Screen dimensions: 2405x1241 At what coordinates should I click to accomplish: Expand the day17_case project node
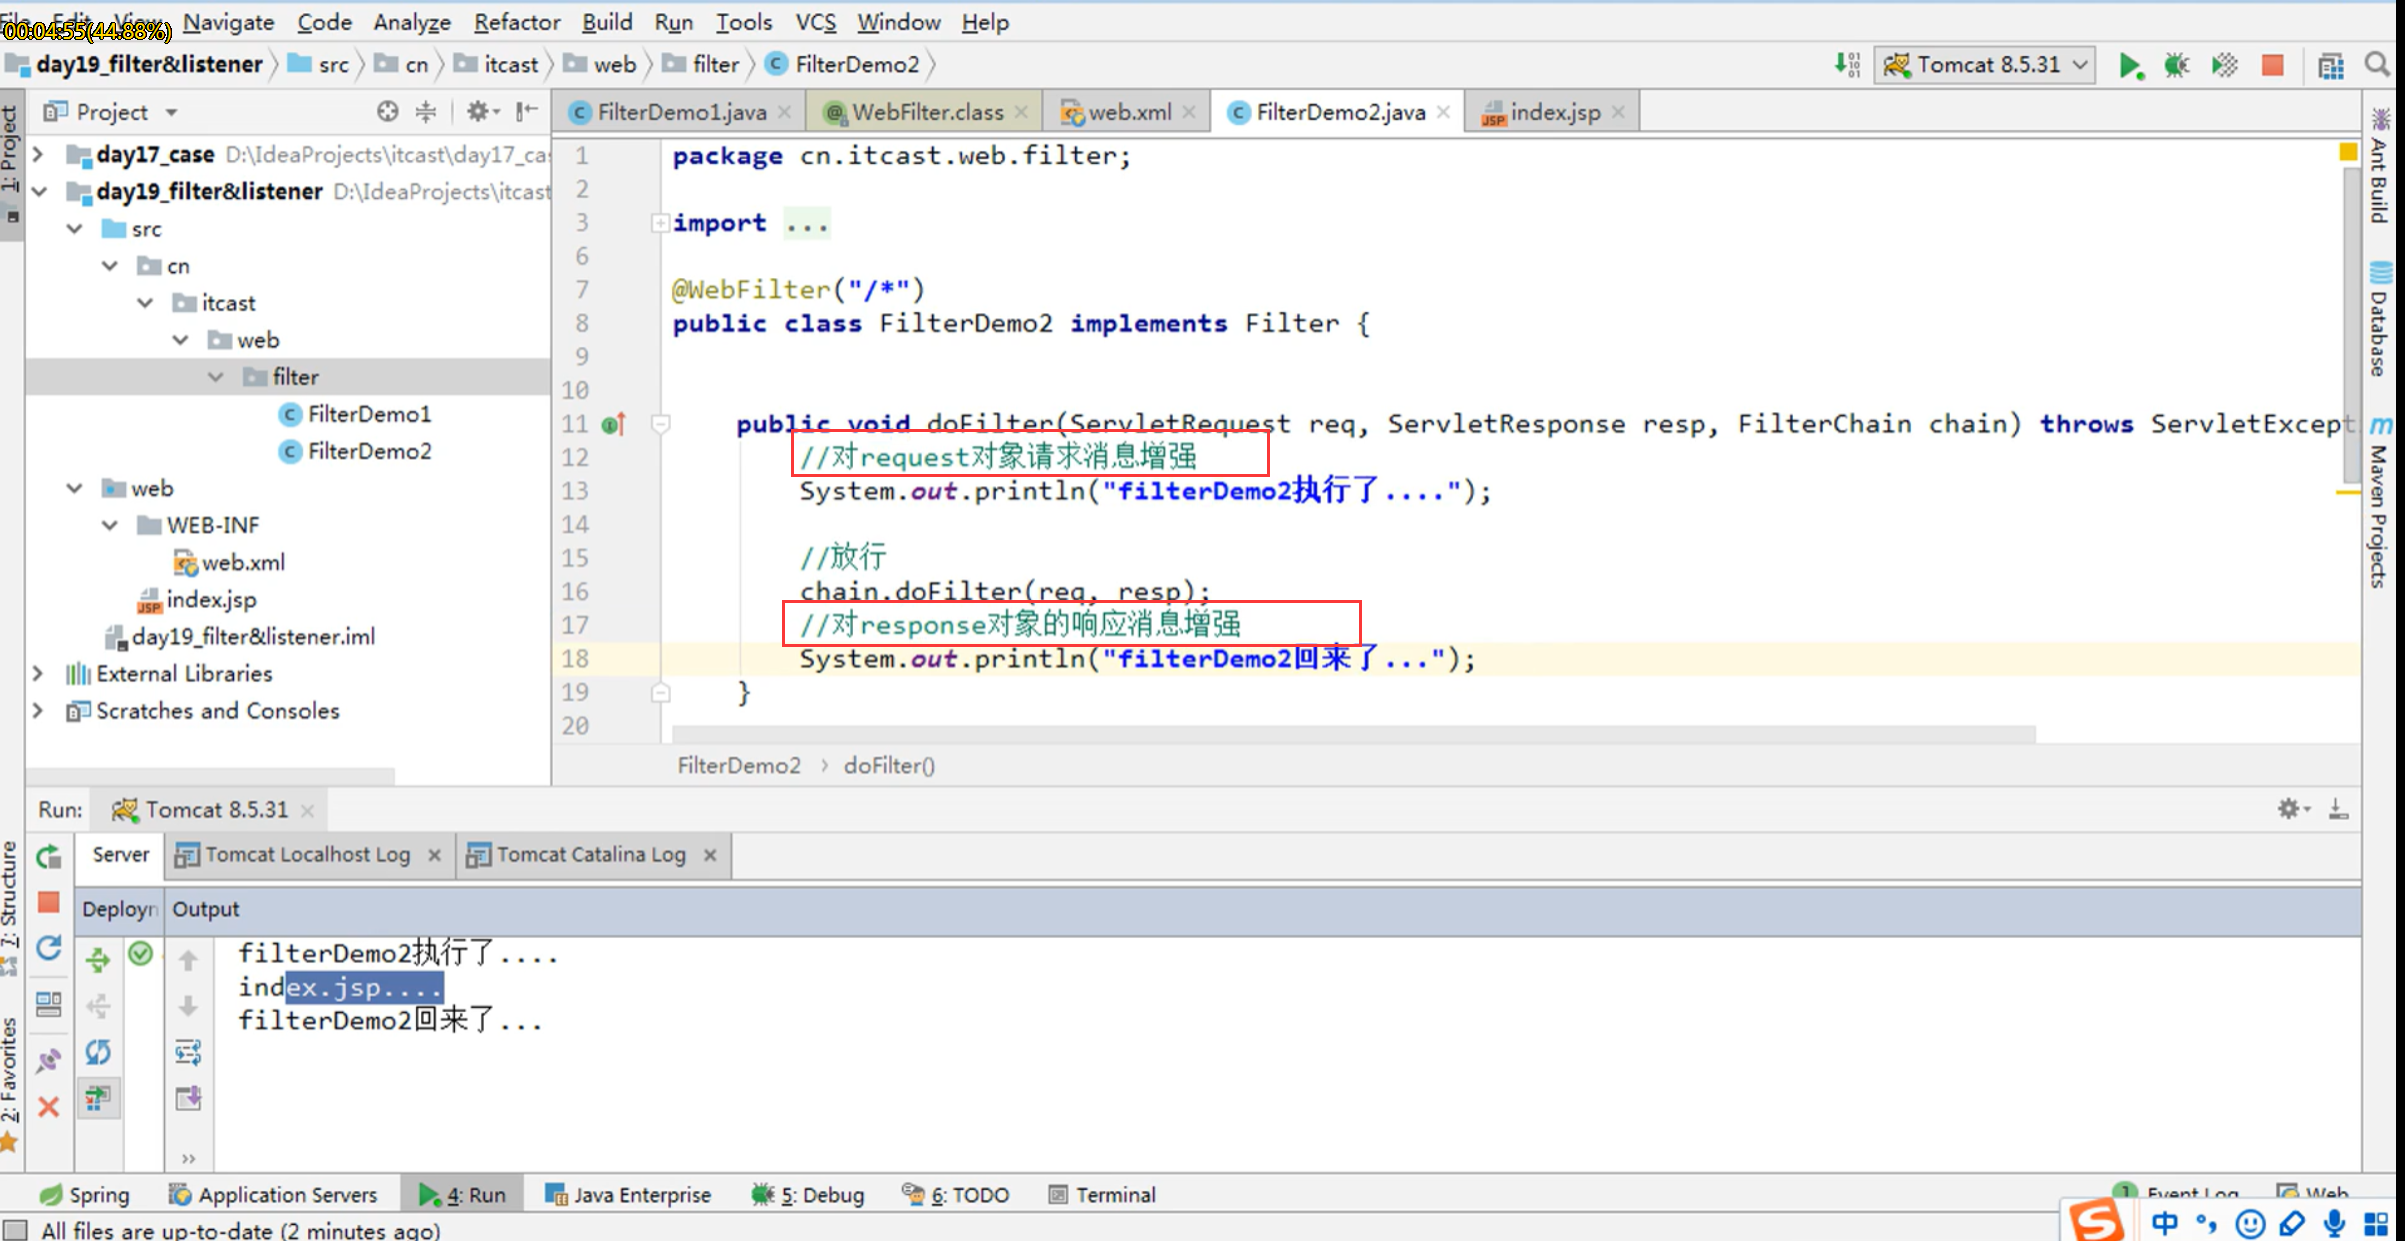tap(38, 155)
